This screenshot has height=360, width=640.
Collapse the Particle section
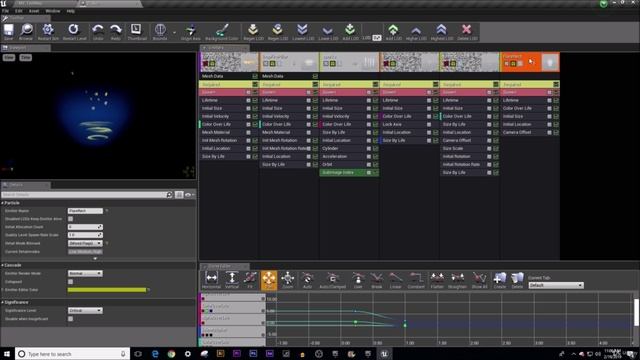(x=2, y=203)
